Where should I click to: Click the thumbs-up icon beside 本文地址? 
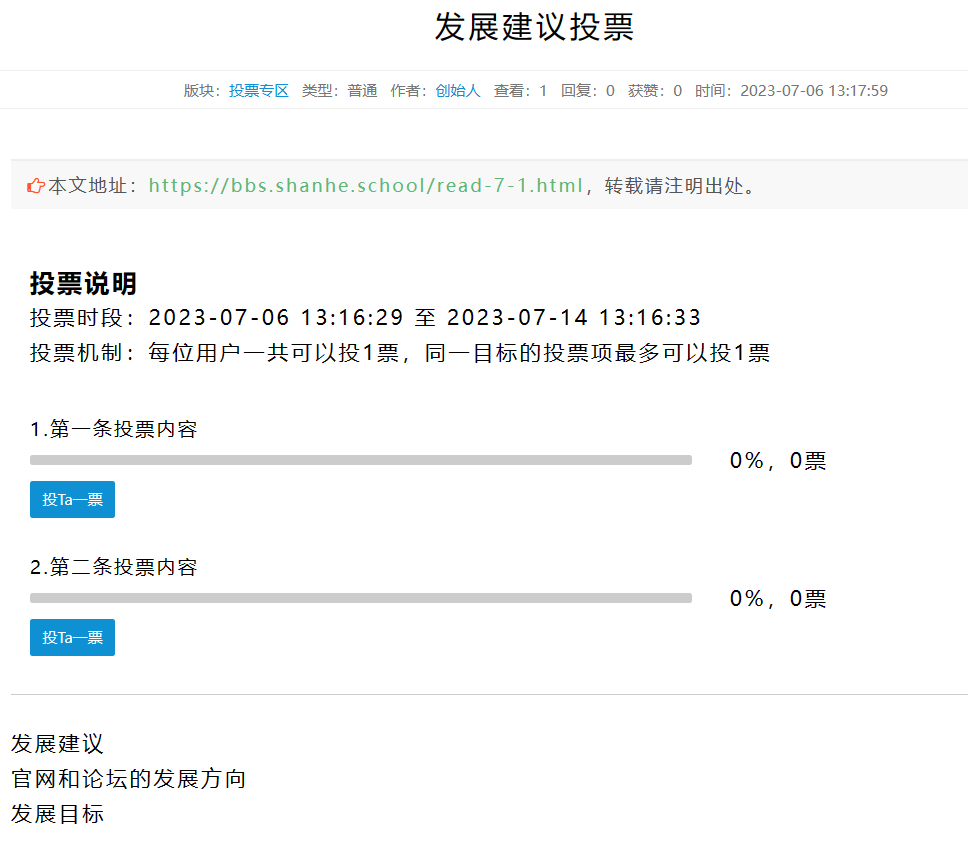36,186
